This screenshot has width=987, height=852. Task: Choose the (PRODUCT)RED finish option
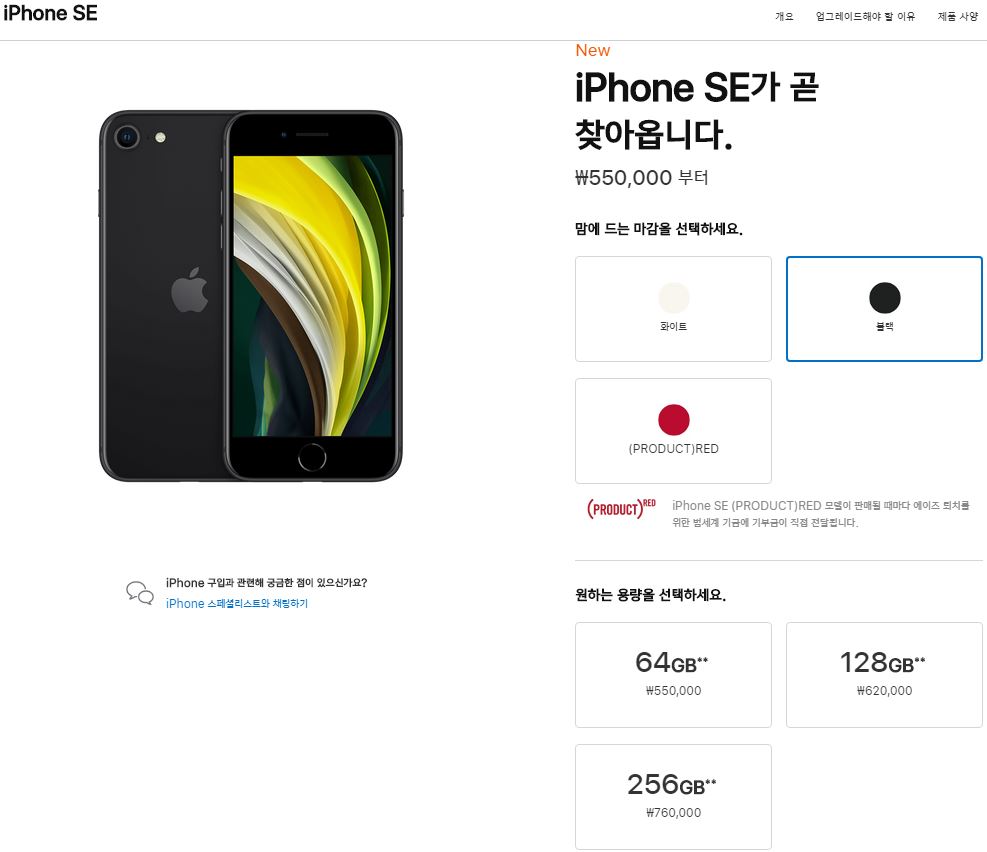[674, 431]
